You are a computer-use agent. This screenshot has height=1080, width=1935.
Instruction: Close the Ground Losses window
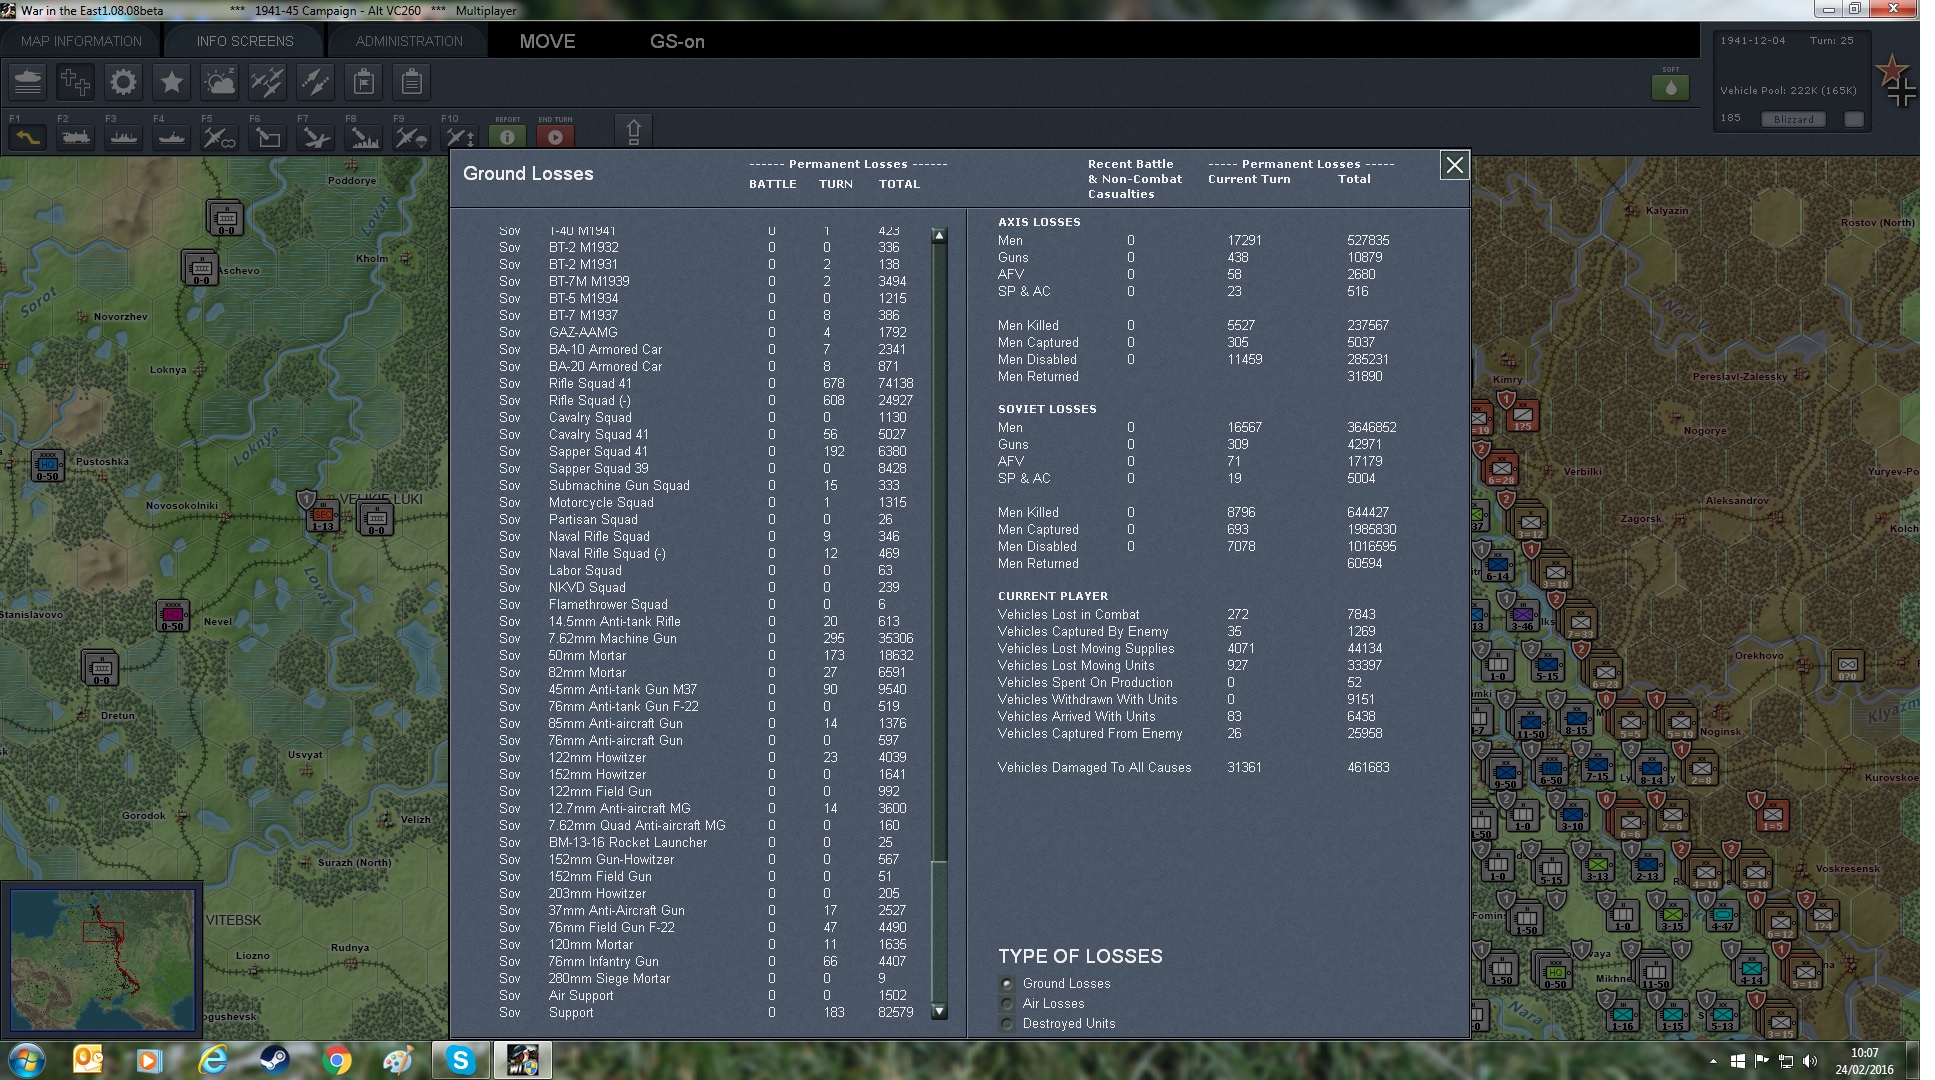click(x=1454, y=165)
